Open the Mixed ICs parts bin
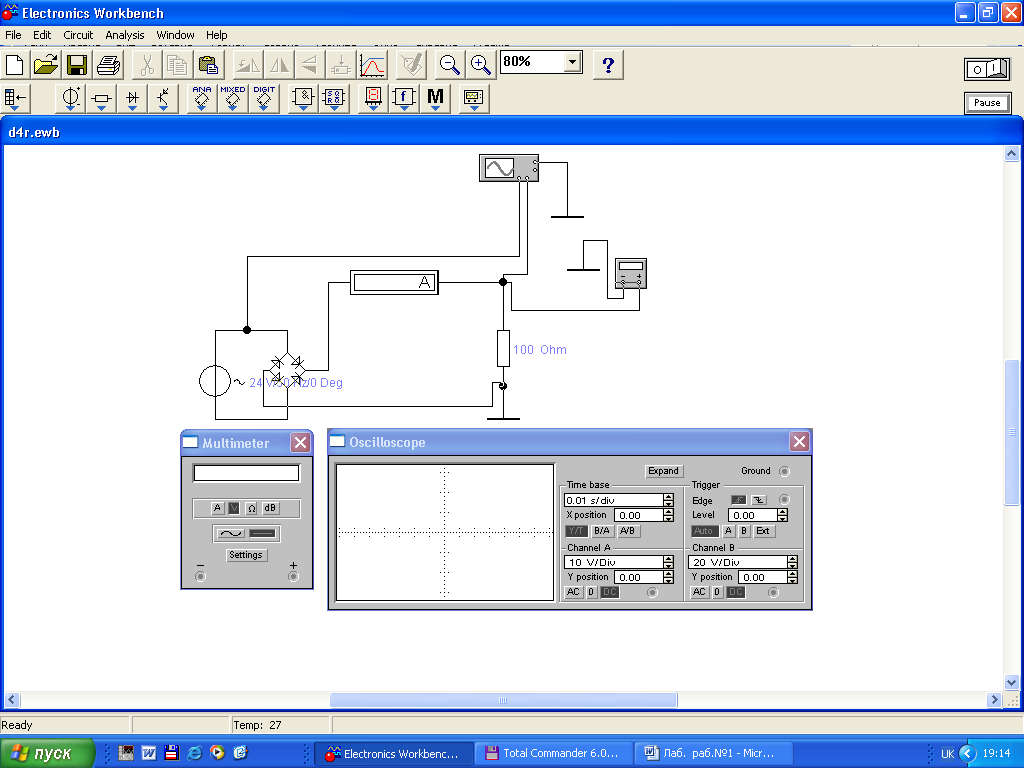Screen dimensions: 1024x768 (232, 99)
